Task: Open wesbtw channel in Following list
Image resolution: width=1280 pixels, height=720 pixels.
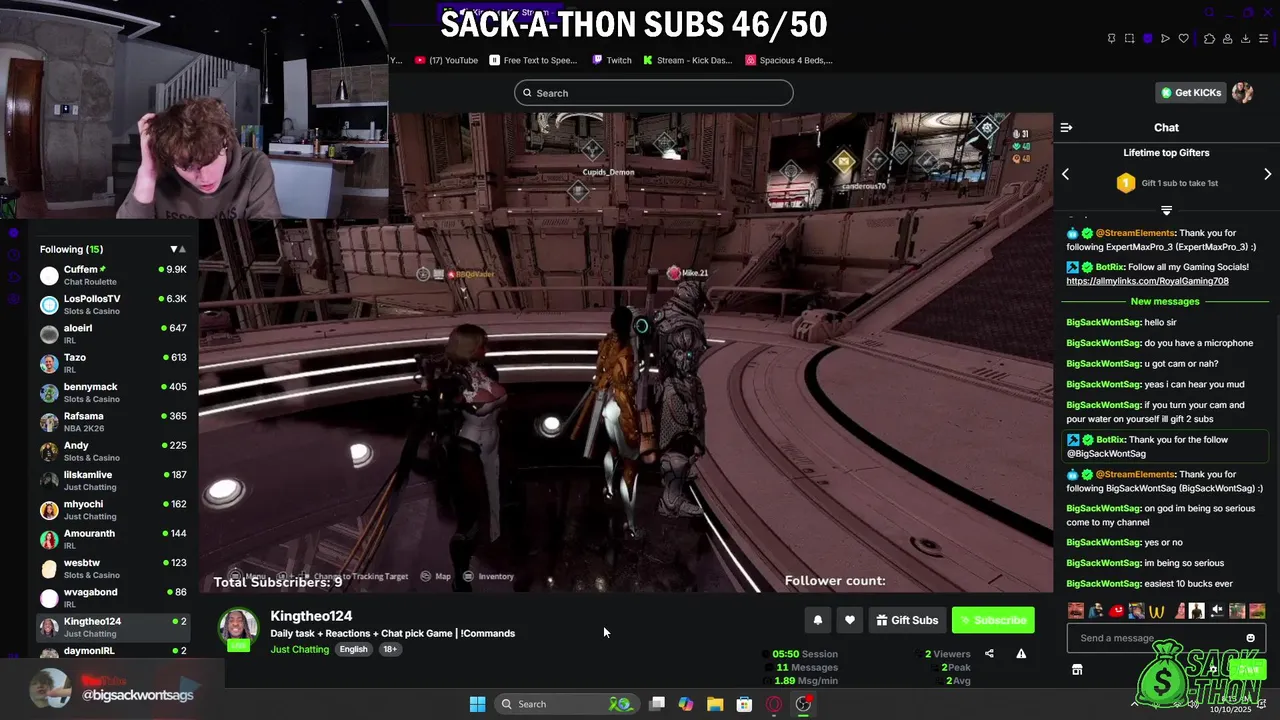Action: (x=113, y=569)
